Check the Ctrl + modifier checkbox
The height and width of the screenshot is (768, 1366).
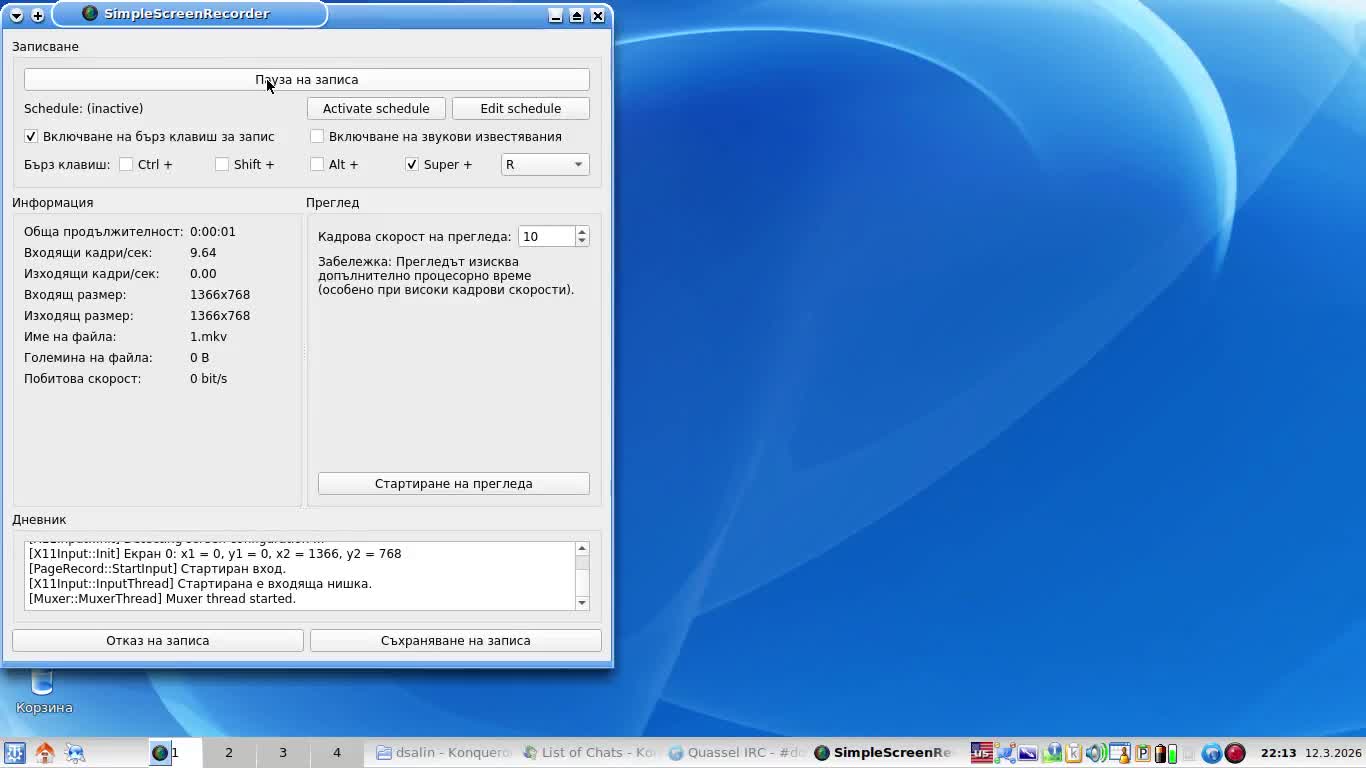(126, 164)
